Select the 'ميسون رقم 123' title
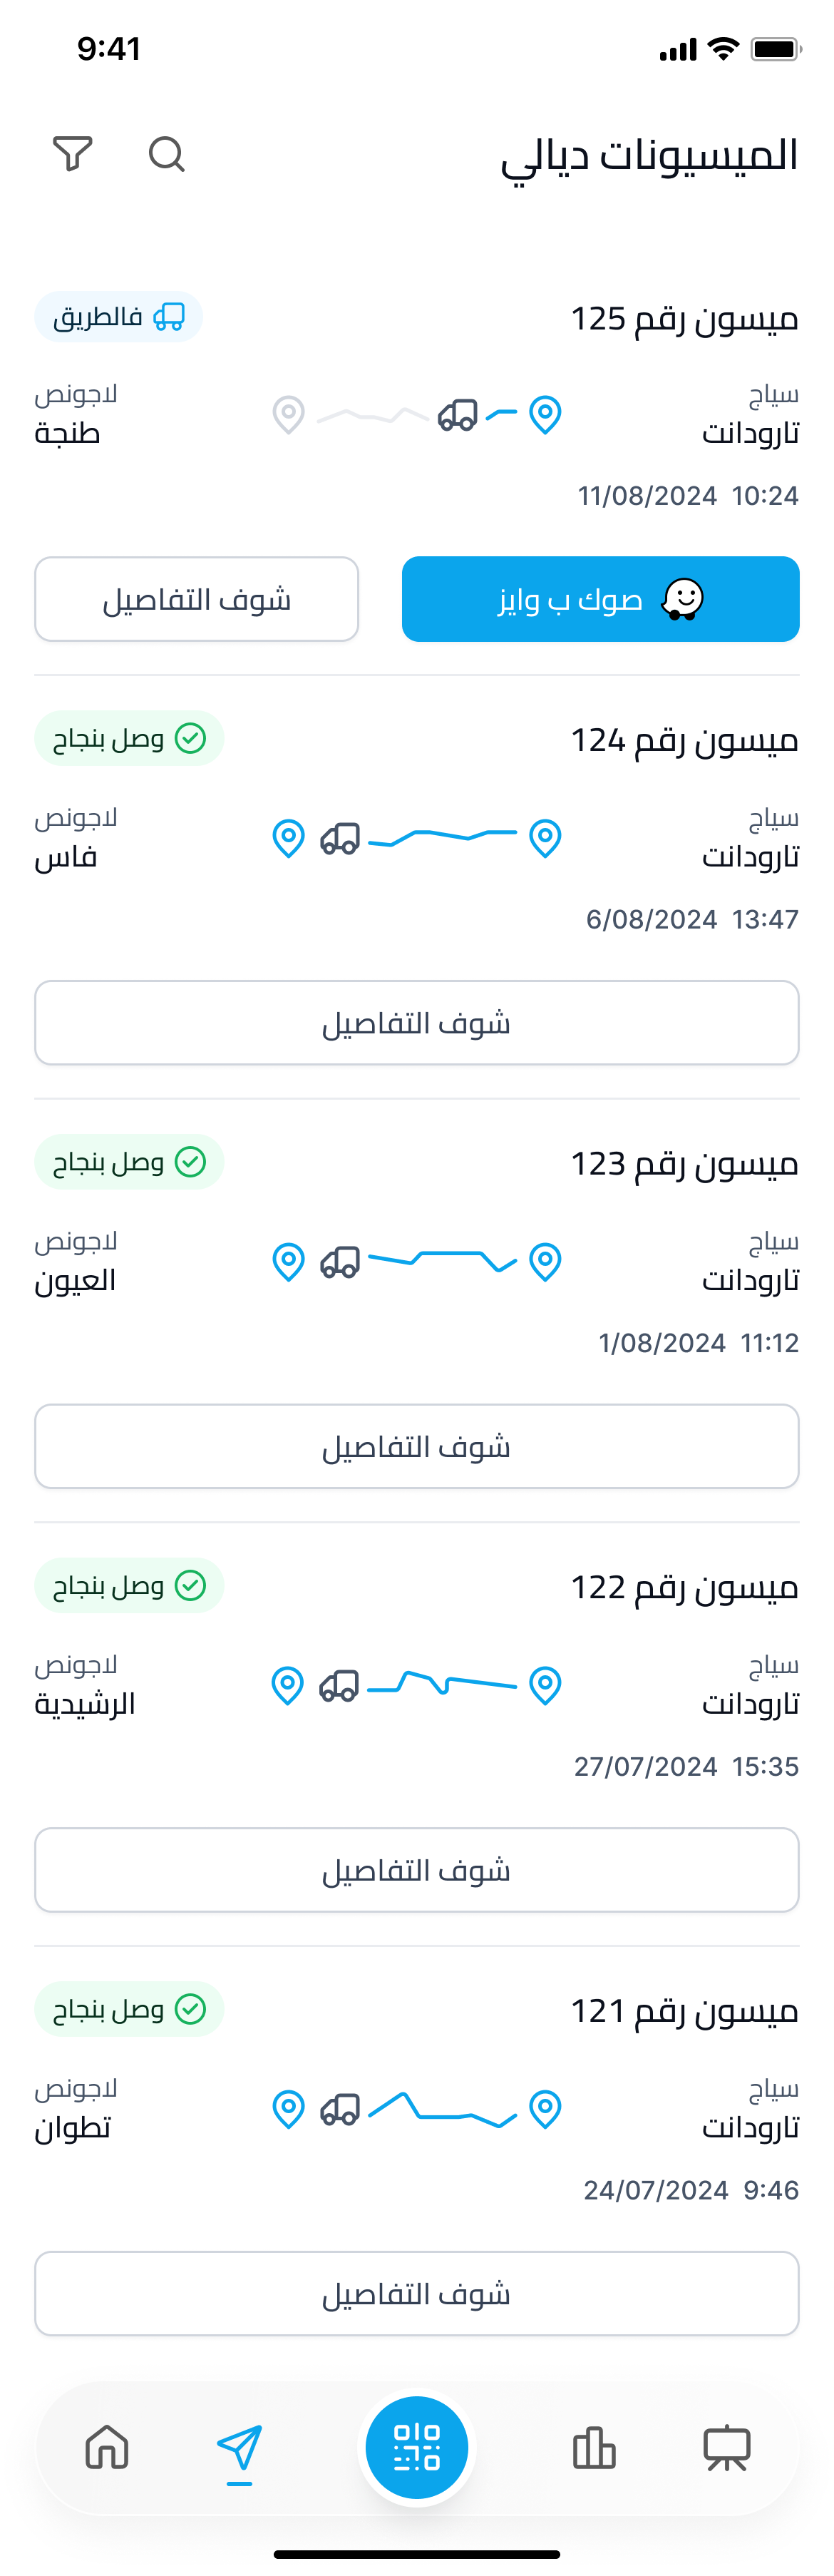 684,1163
